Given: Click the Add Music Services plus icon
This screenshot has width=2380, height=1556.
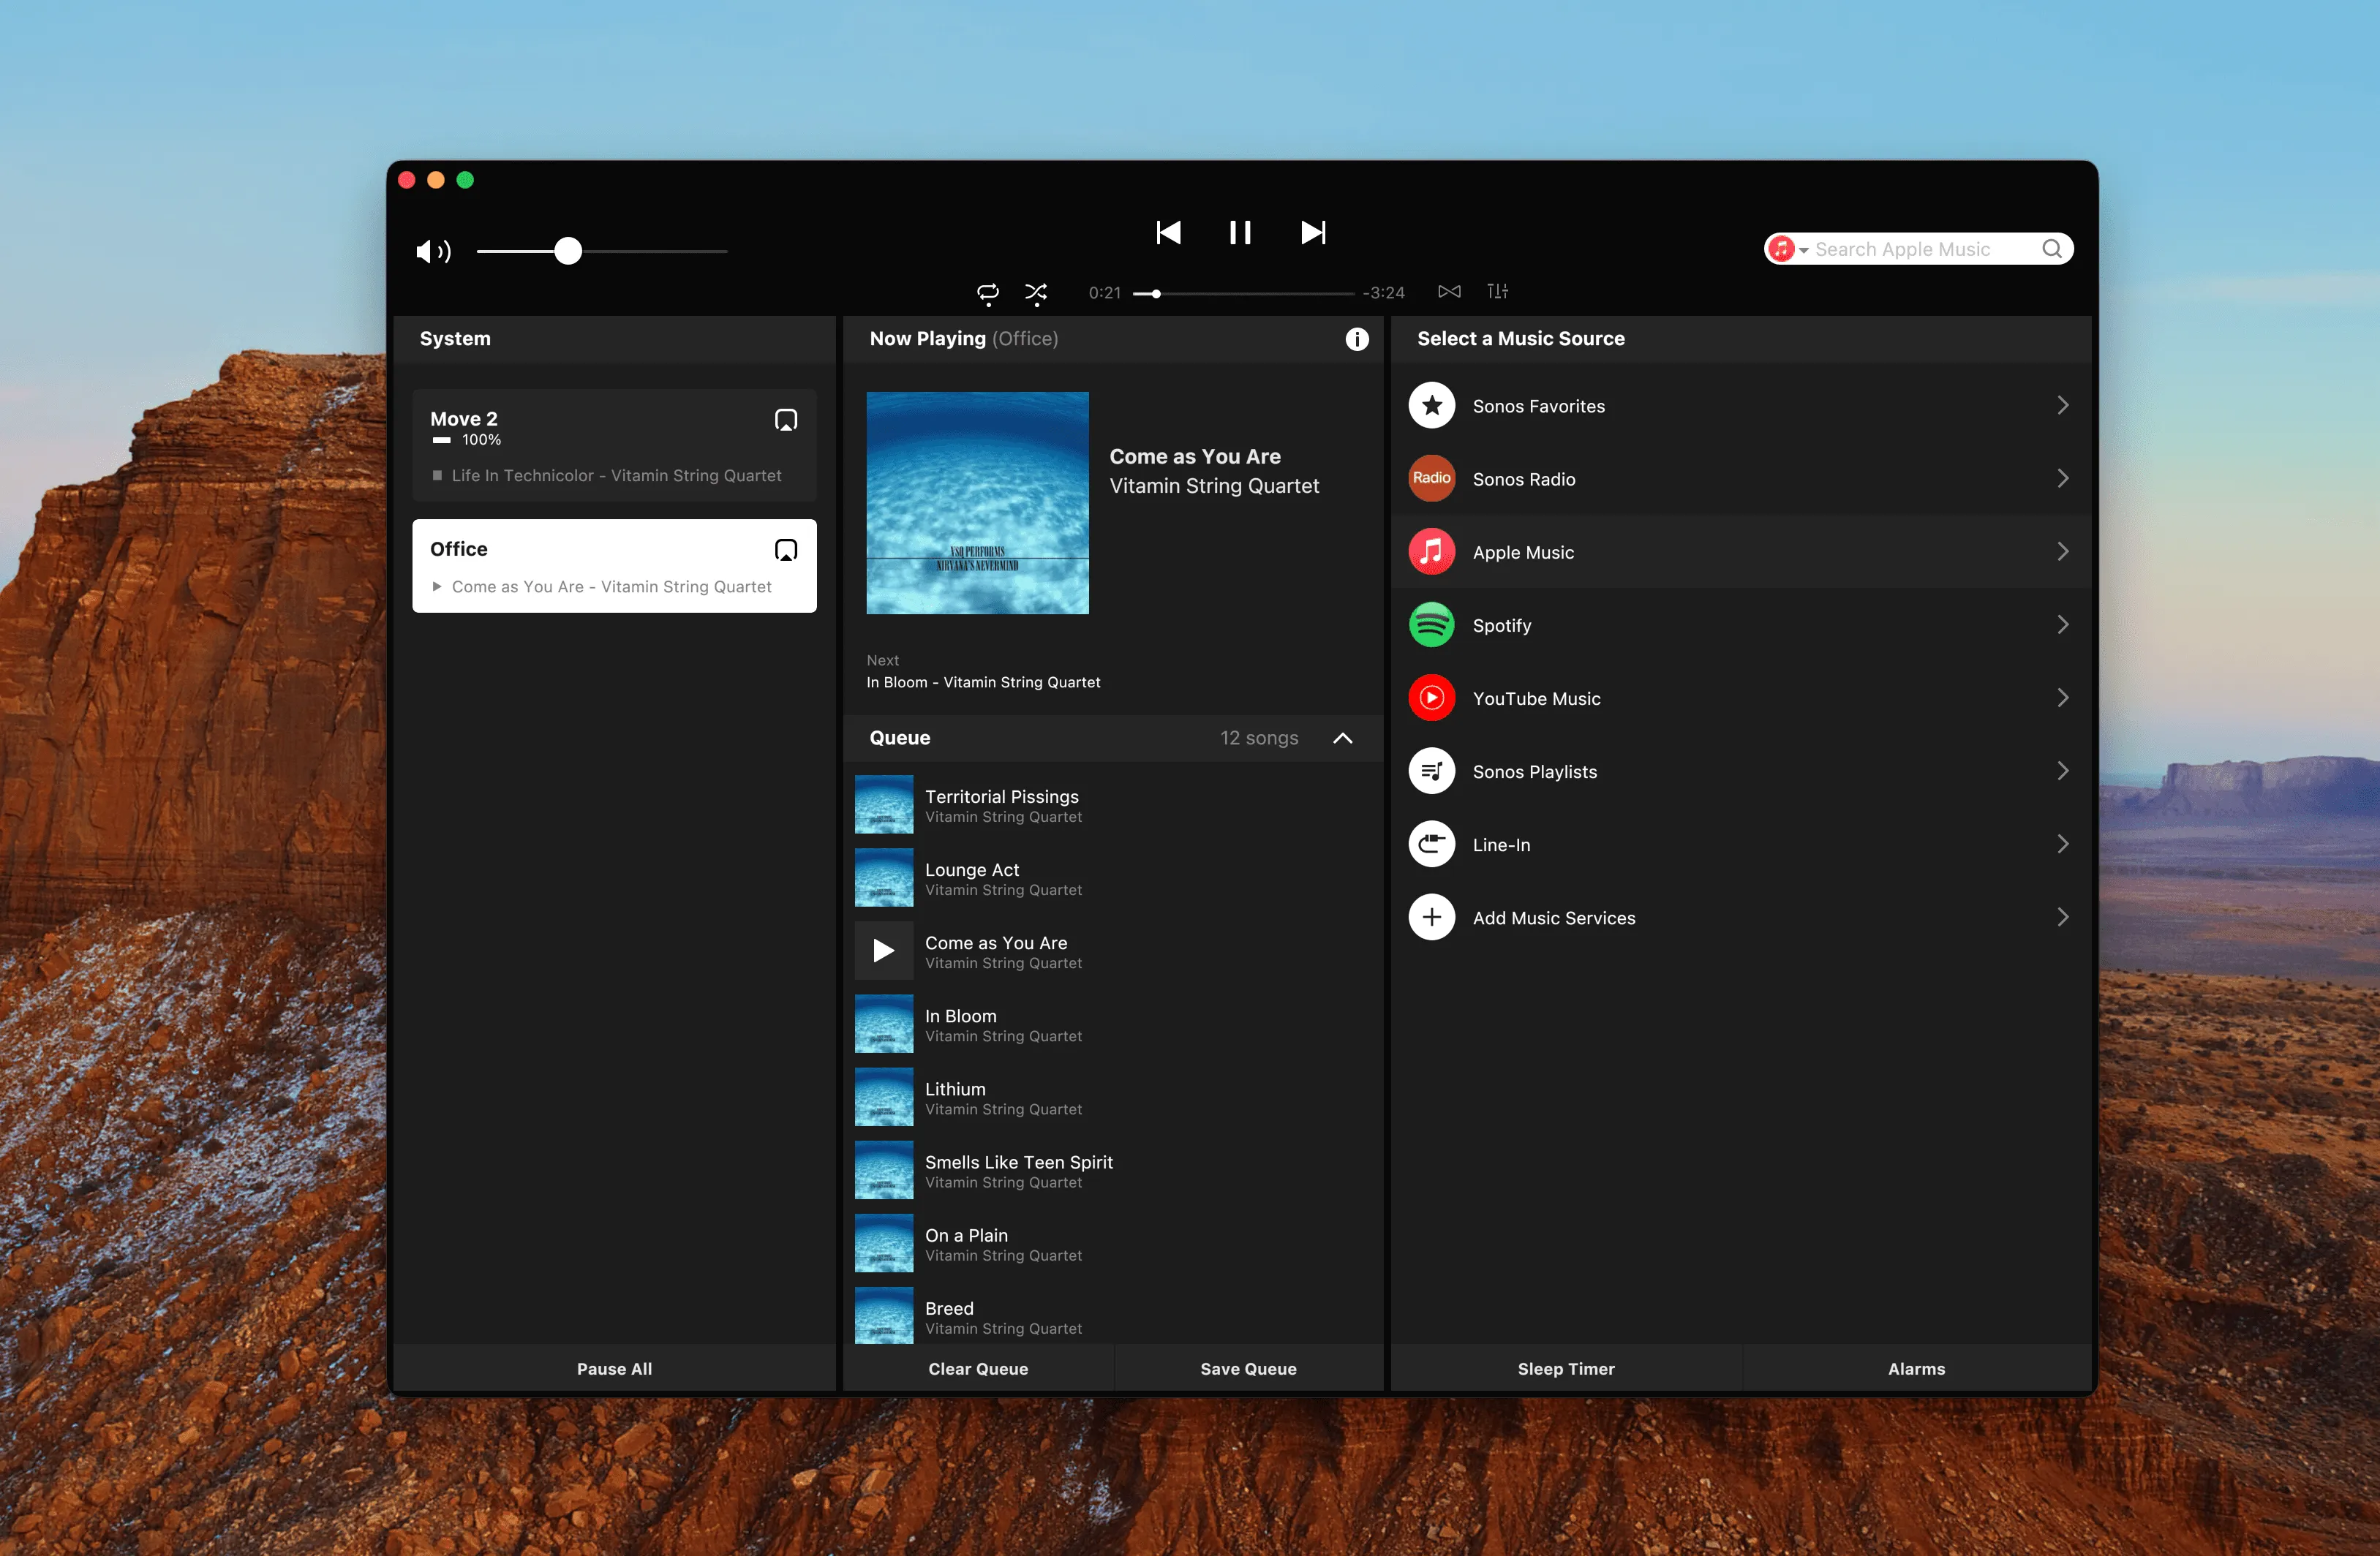Looking at the screenshot, I should tap(1432, 917).
